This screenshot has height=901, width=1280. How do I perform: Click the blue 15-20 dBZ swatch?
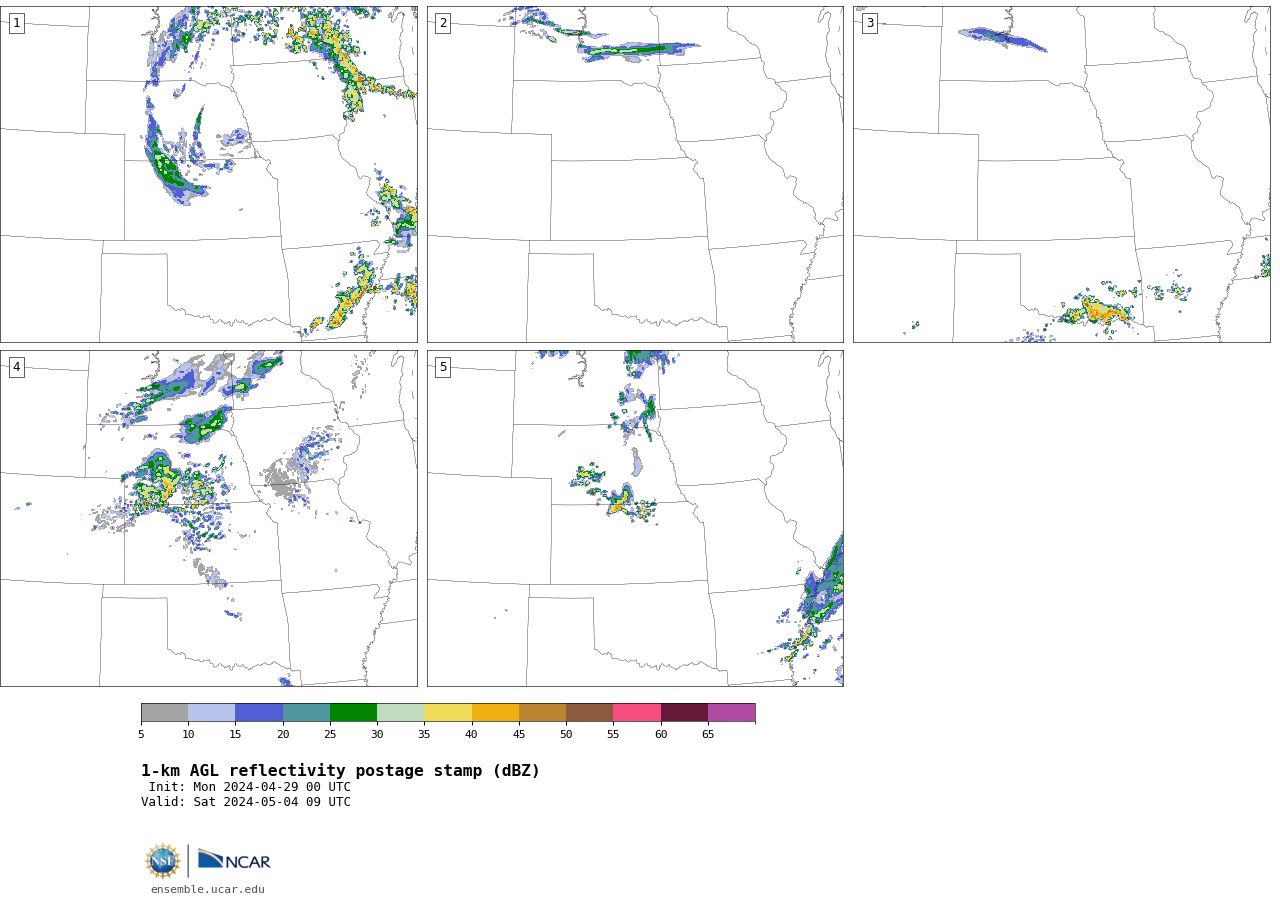point(259,713)
